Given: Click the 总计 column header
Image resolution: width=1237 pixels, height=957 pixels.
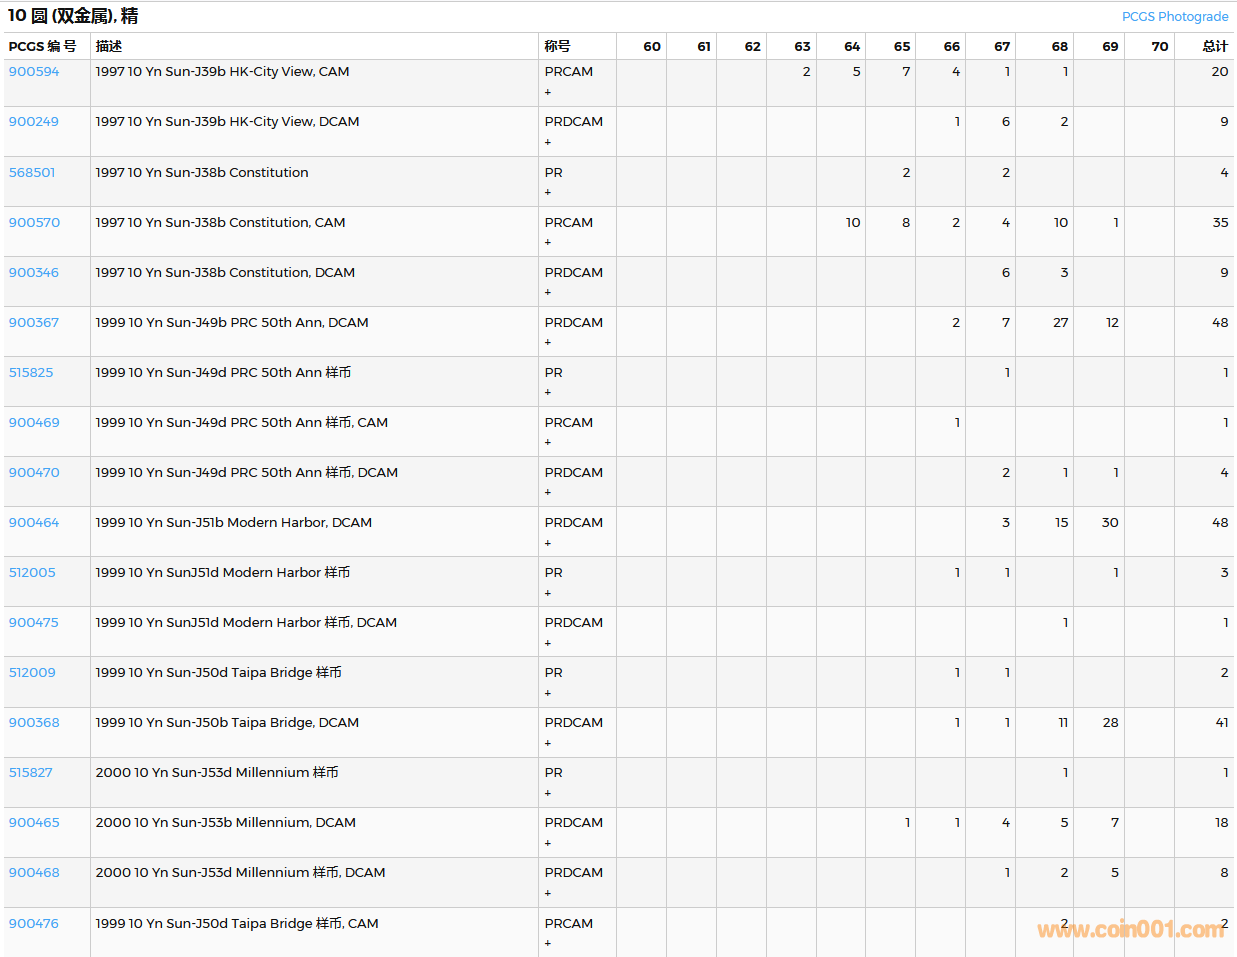Looking at the screenshot, I should [1214, 46].
